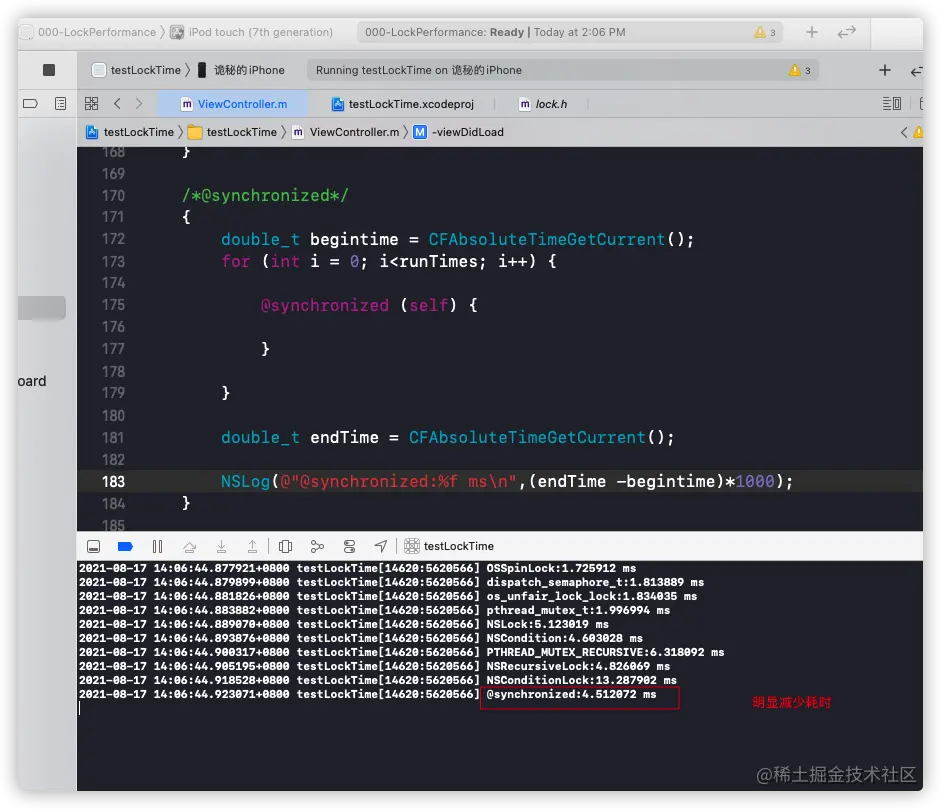
Task: Click the jump bar warning triangle
Action: tap(918, 132)
